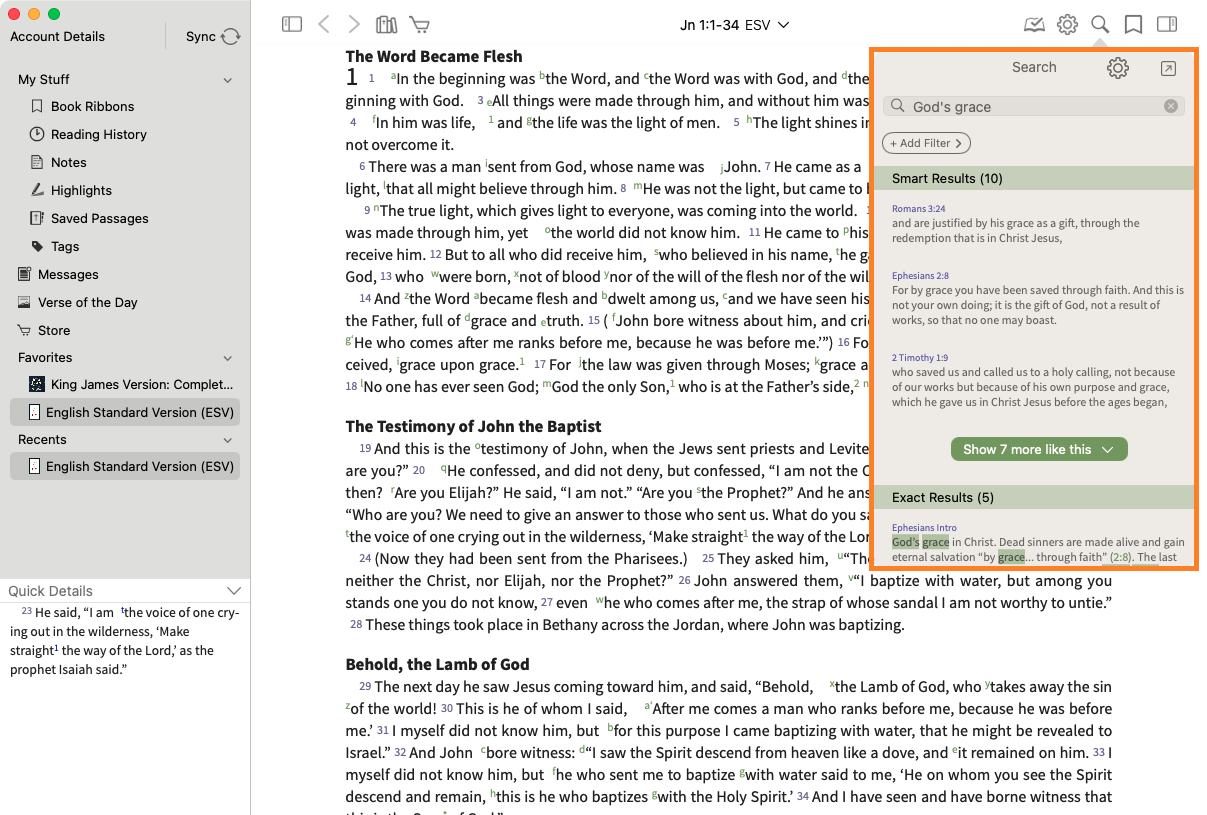Click the magnifying glass search icon
This screenshot has width=1207, height=815.
click(x=1100, y=24)
